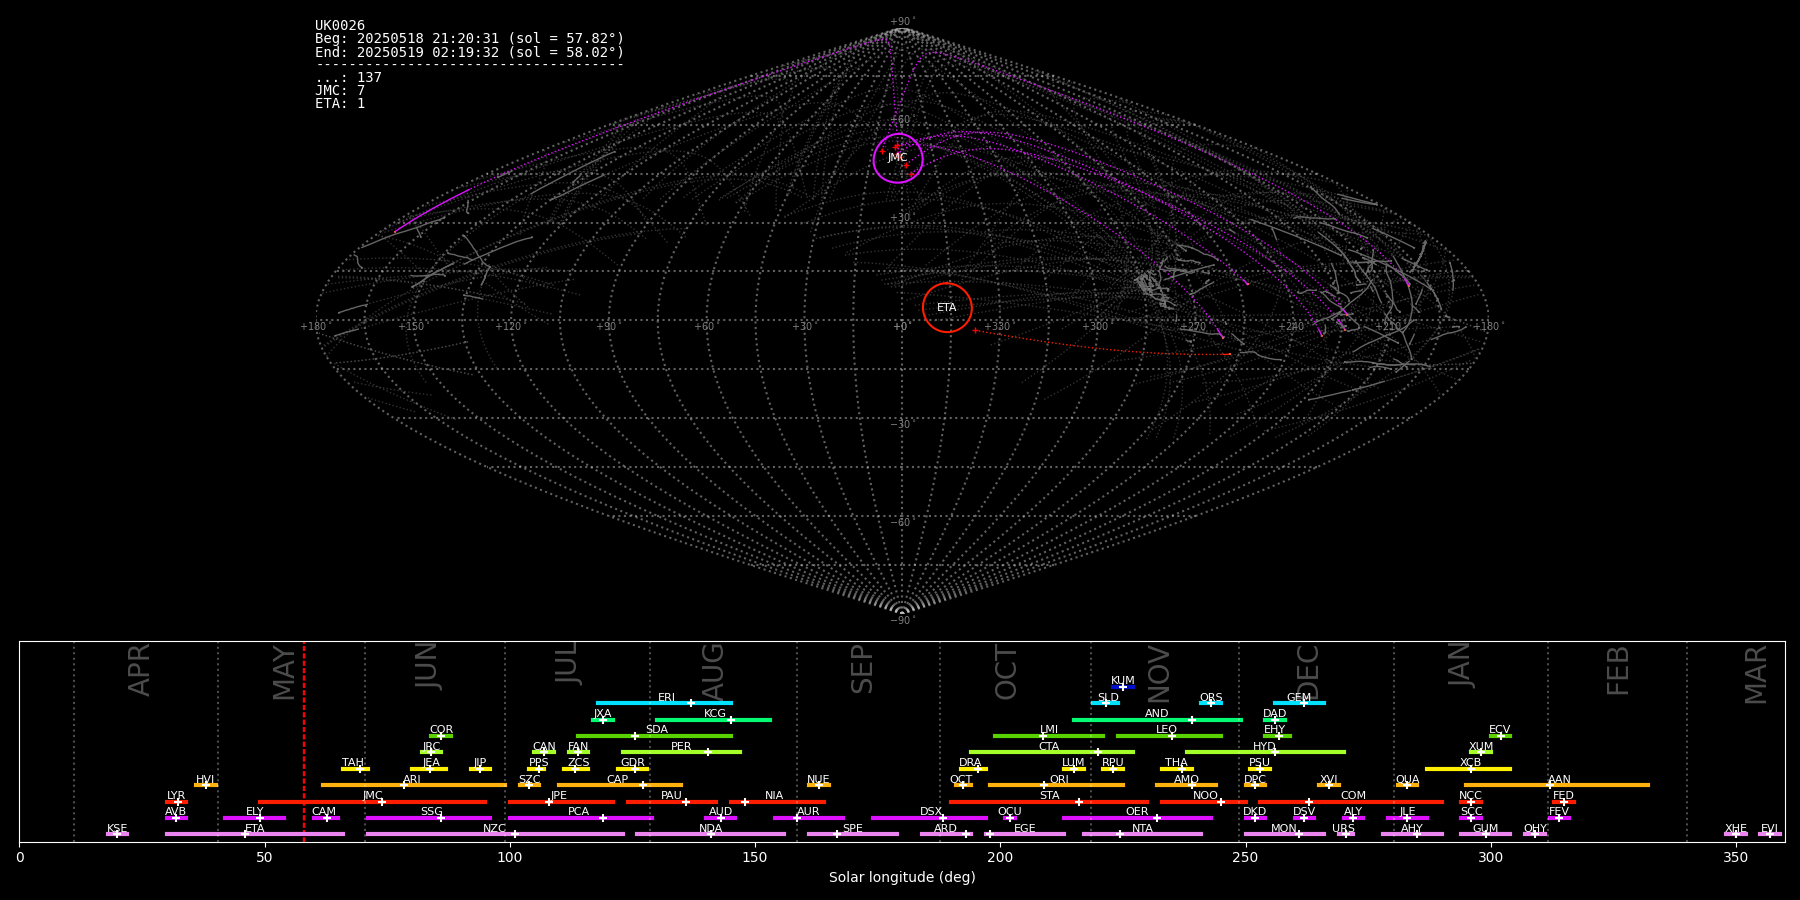The width and height of the screenshot is (1800, 900).
Task: Click the HYD shower label
Action: 1264,747
